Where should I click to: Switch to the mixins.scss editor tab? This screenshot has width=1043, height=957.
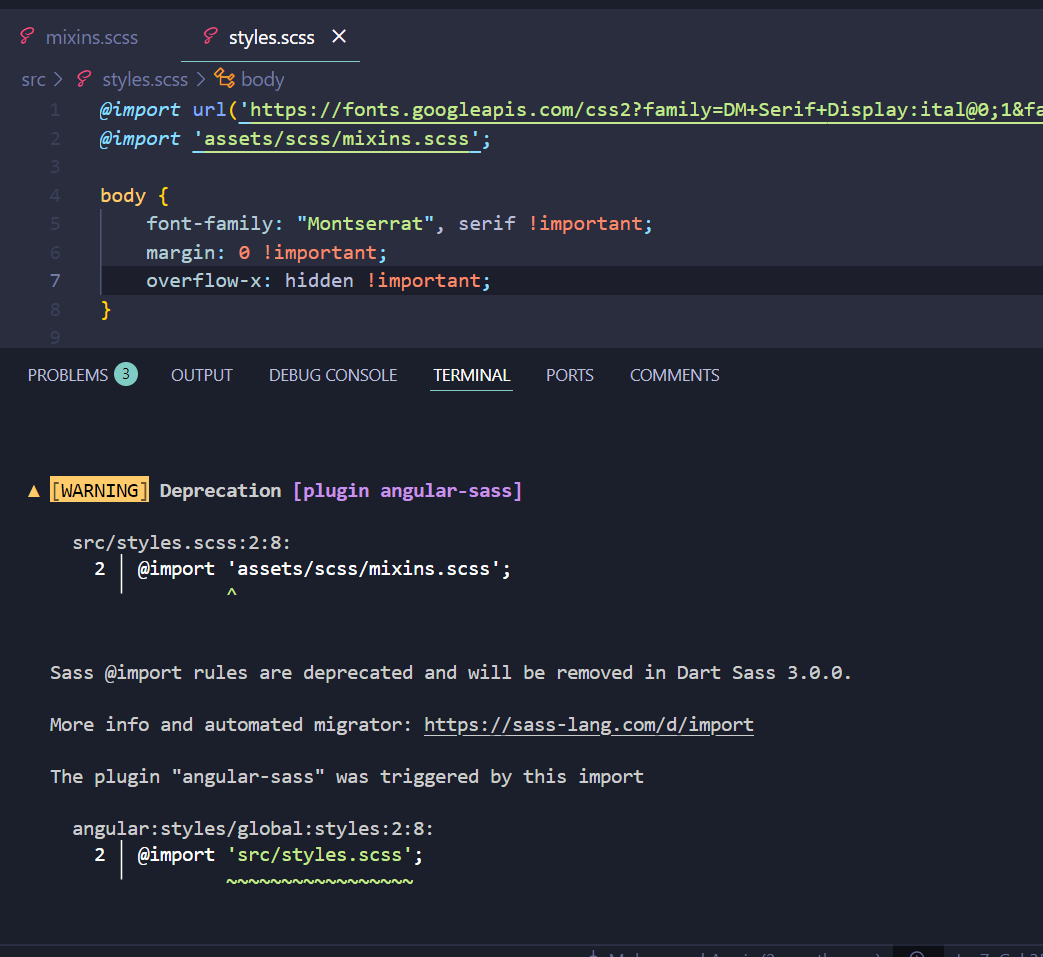pyautogui.click(x=91, y=37)
